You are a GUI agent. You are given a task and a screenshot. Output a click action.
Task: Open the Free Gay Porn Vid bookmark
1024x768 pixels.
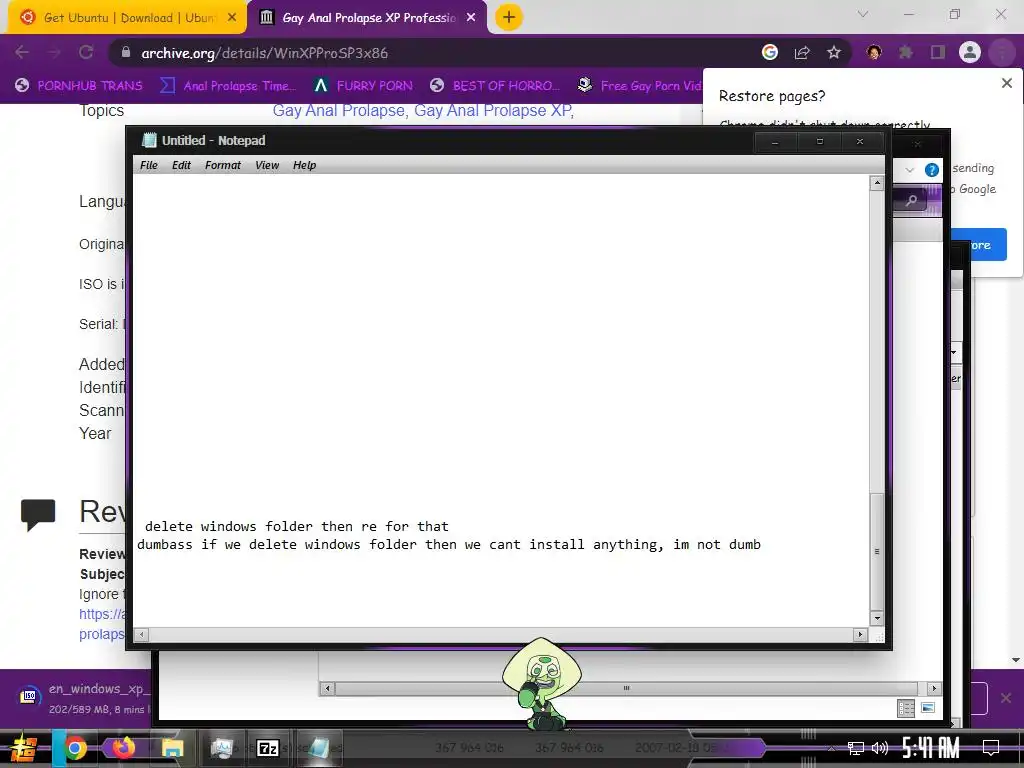pos(640,86)
